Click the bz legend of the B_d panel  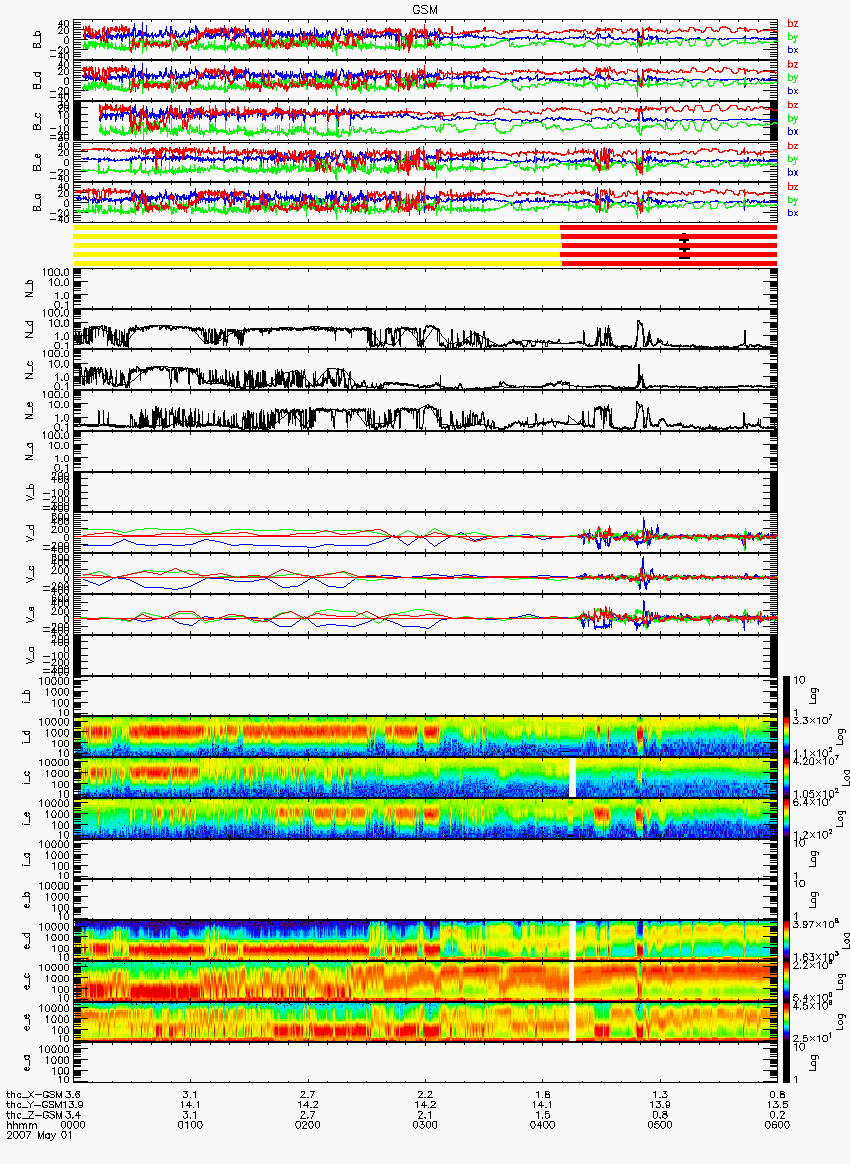pos(793,65)
